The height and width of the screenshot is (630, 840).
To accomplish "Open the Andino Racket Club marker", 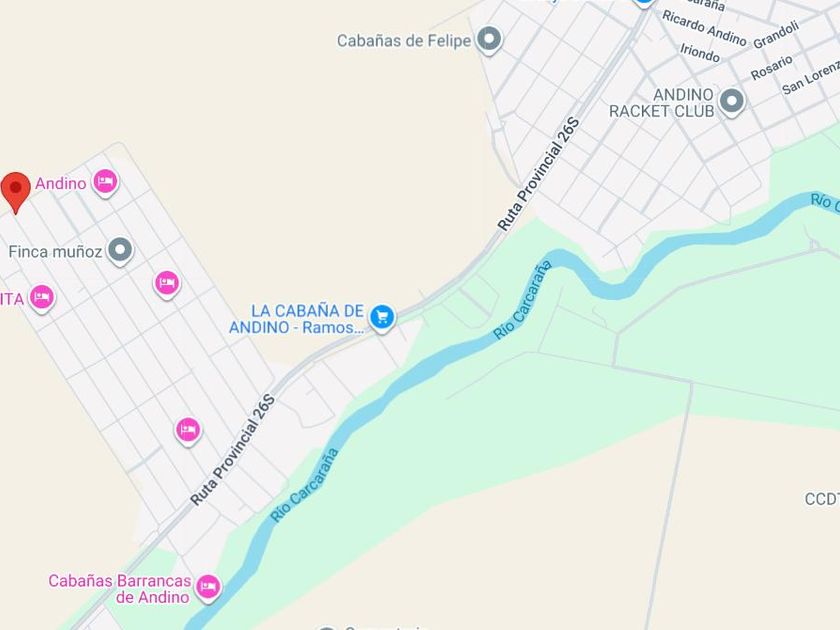I will 732,102.
